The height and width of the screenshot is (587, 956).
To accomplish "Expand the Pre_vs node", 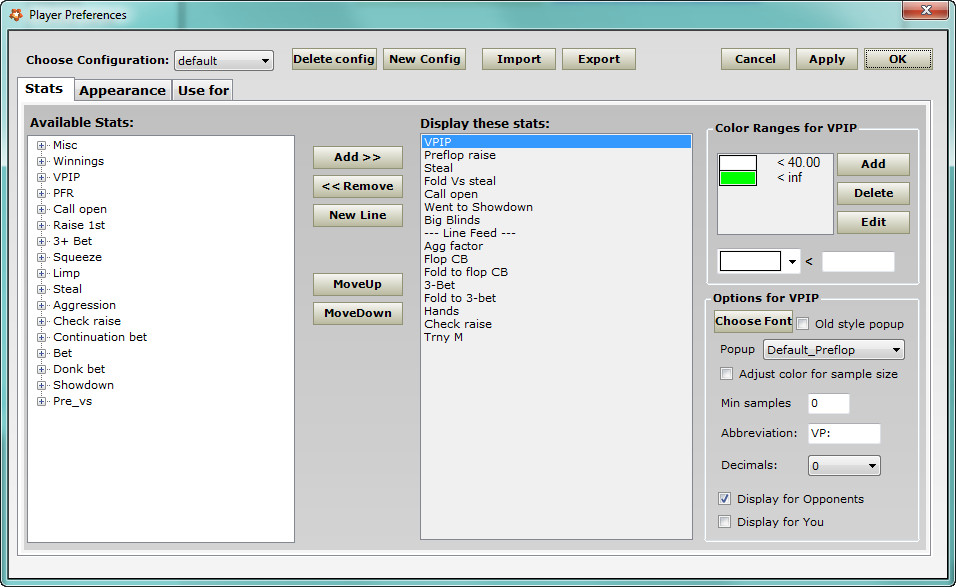I will 41,401.
